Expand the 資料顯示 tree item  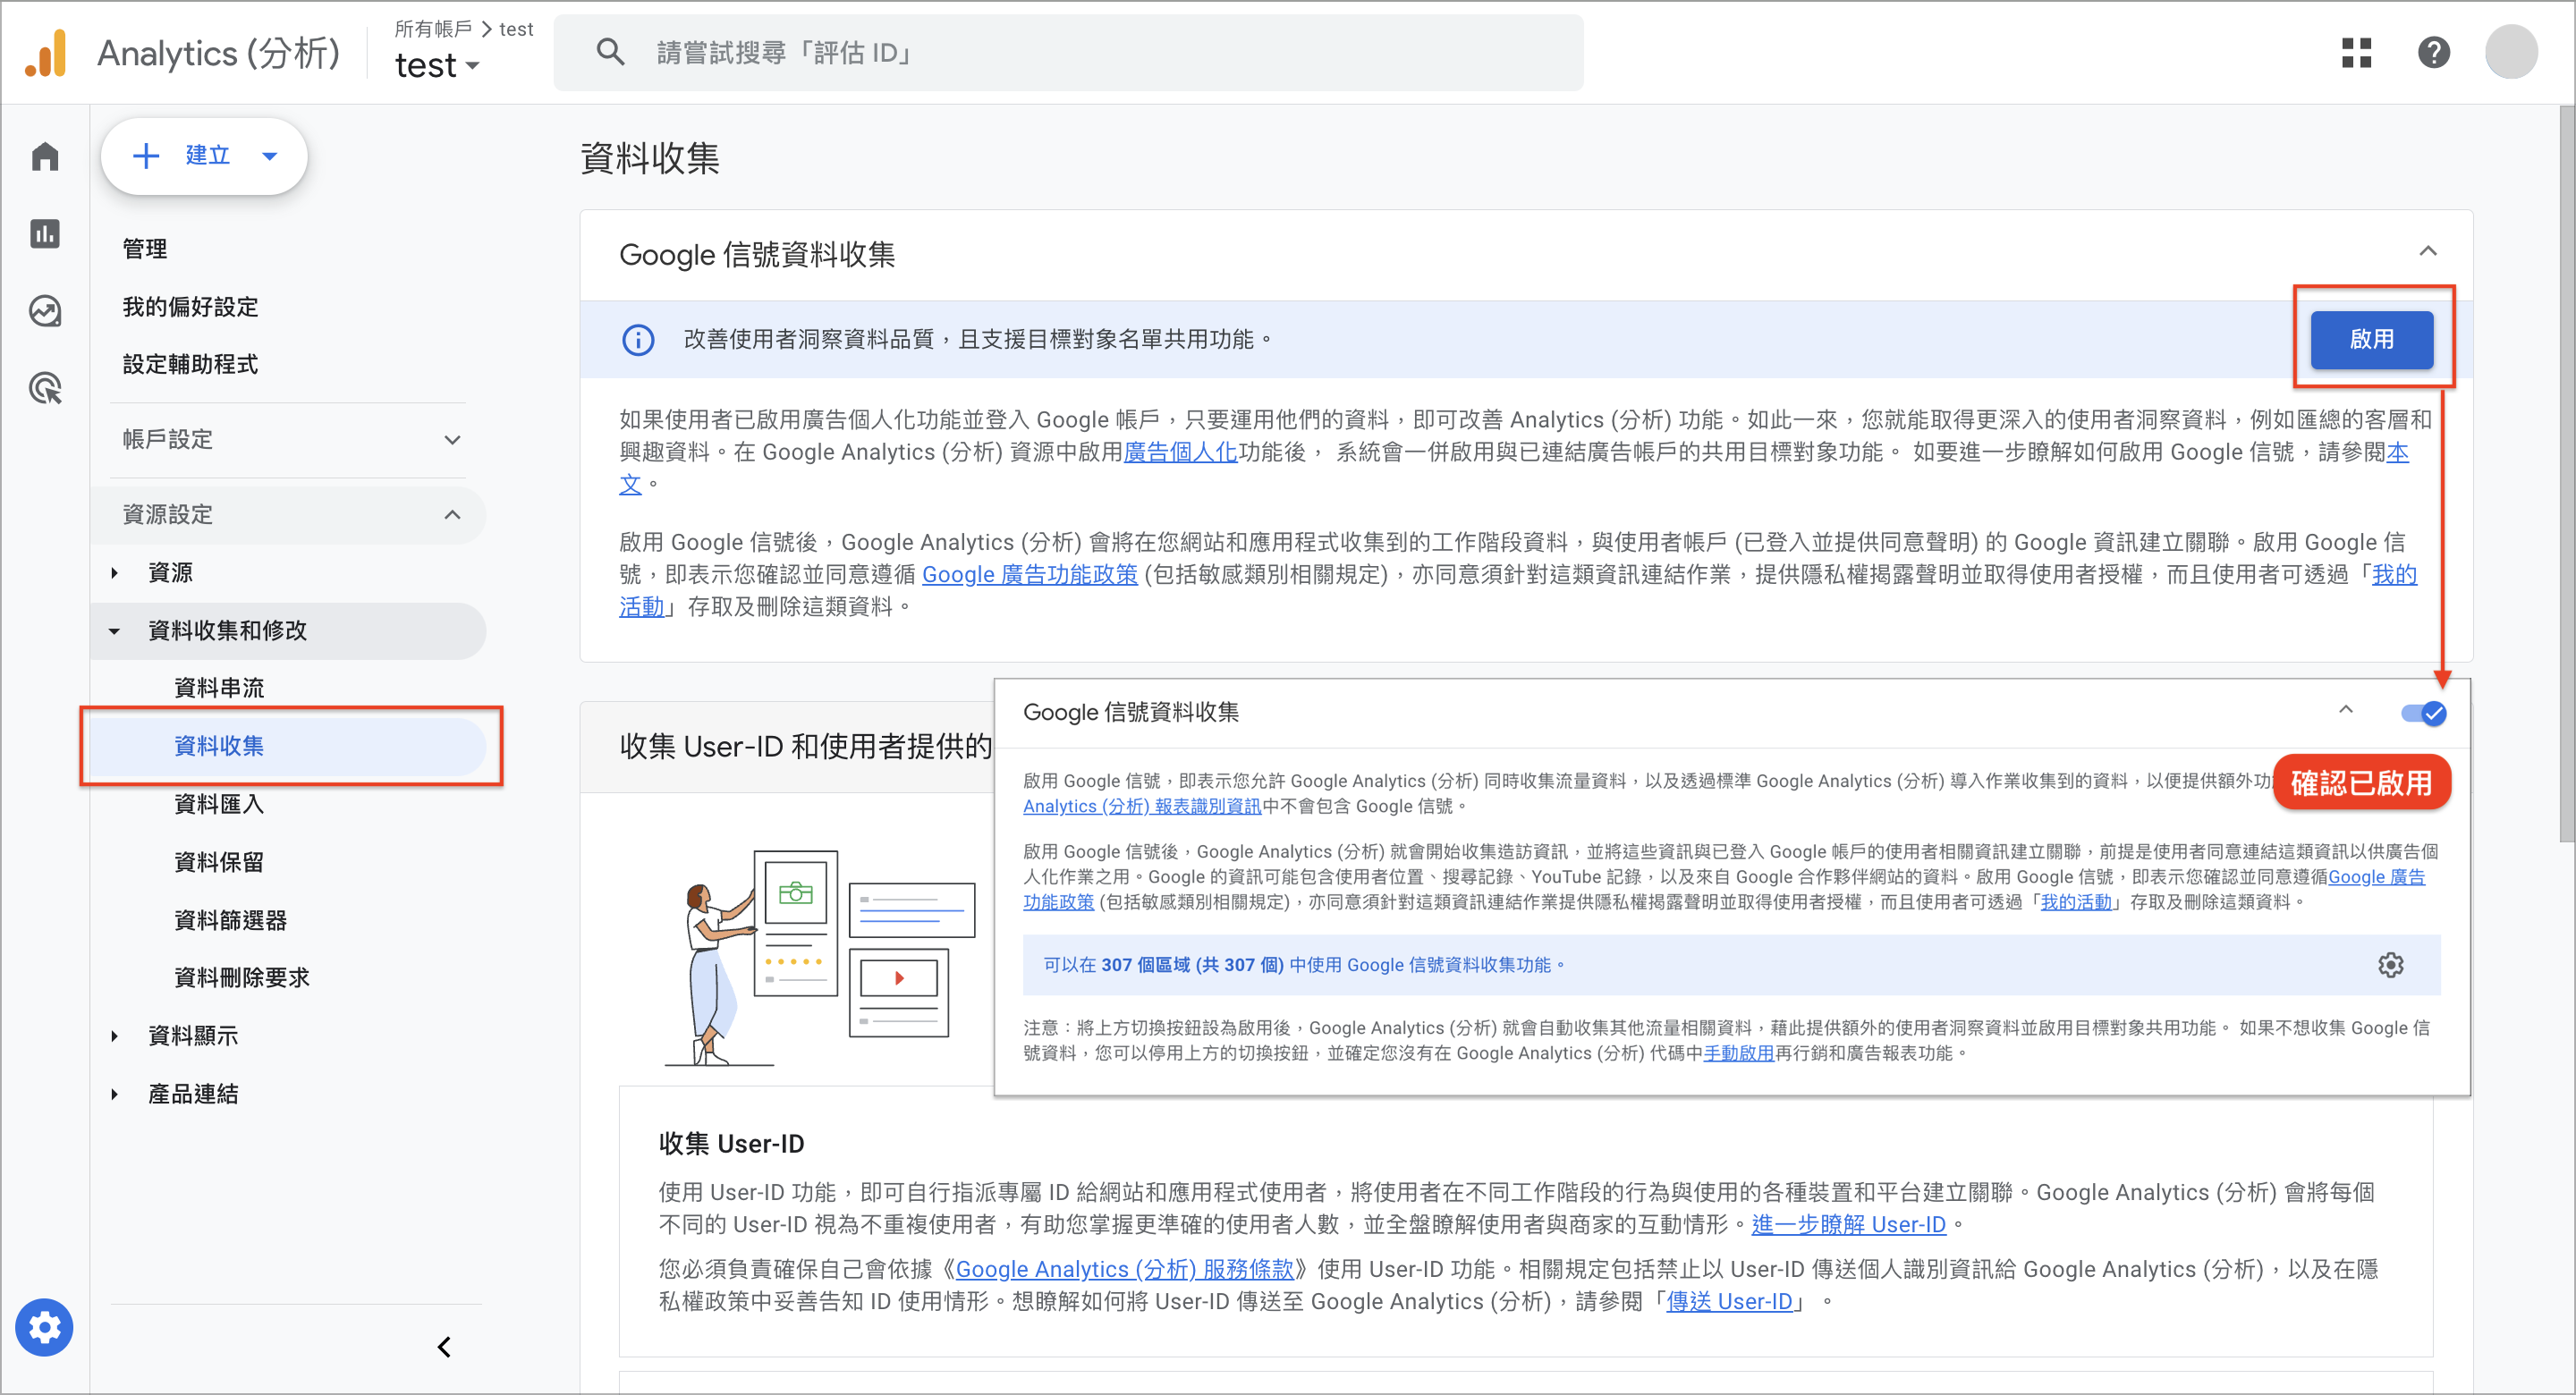click(x=114, y=1036)
